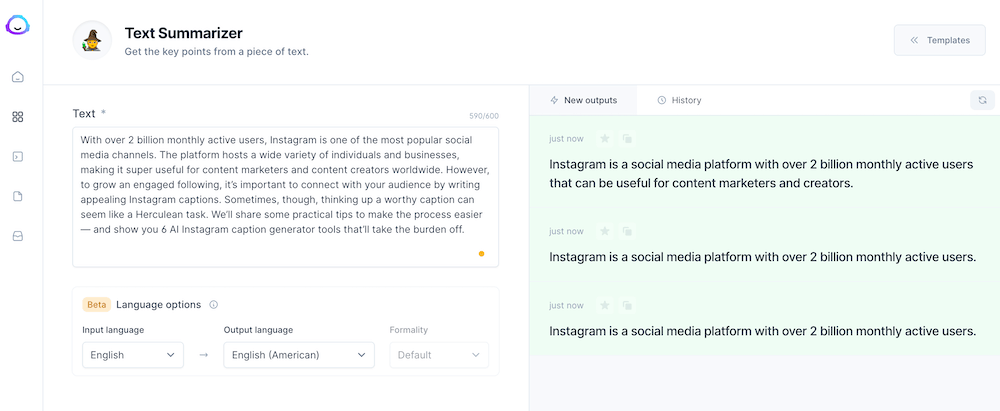Viewport: 1000px width, 411px height.
Task: Open the templates grid icon in sidebar
Action: pyautogui.click(x=18, y=117)
